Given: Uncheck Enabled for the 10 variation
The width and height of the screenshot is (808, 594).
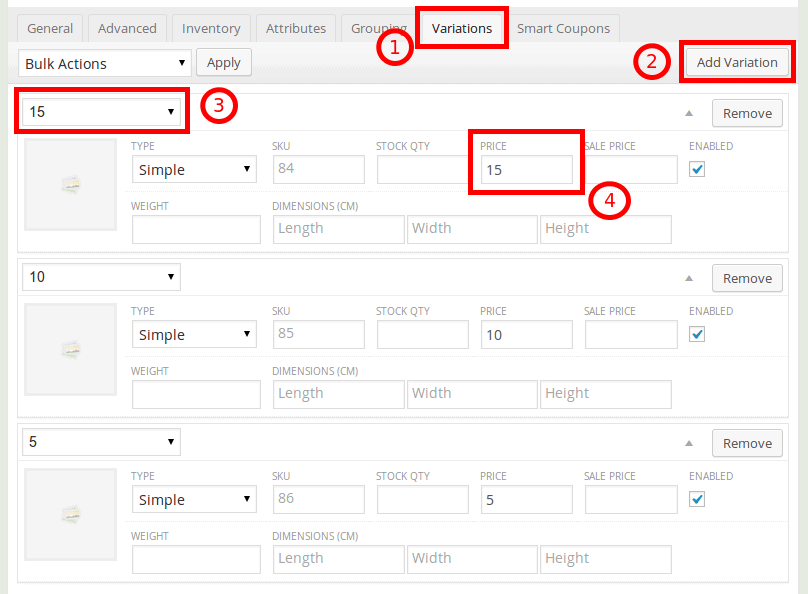Looking at the screenshot, I should pyautogui.click(x=698, y=334).
